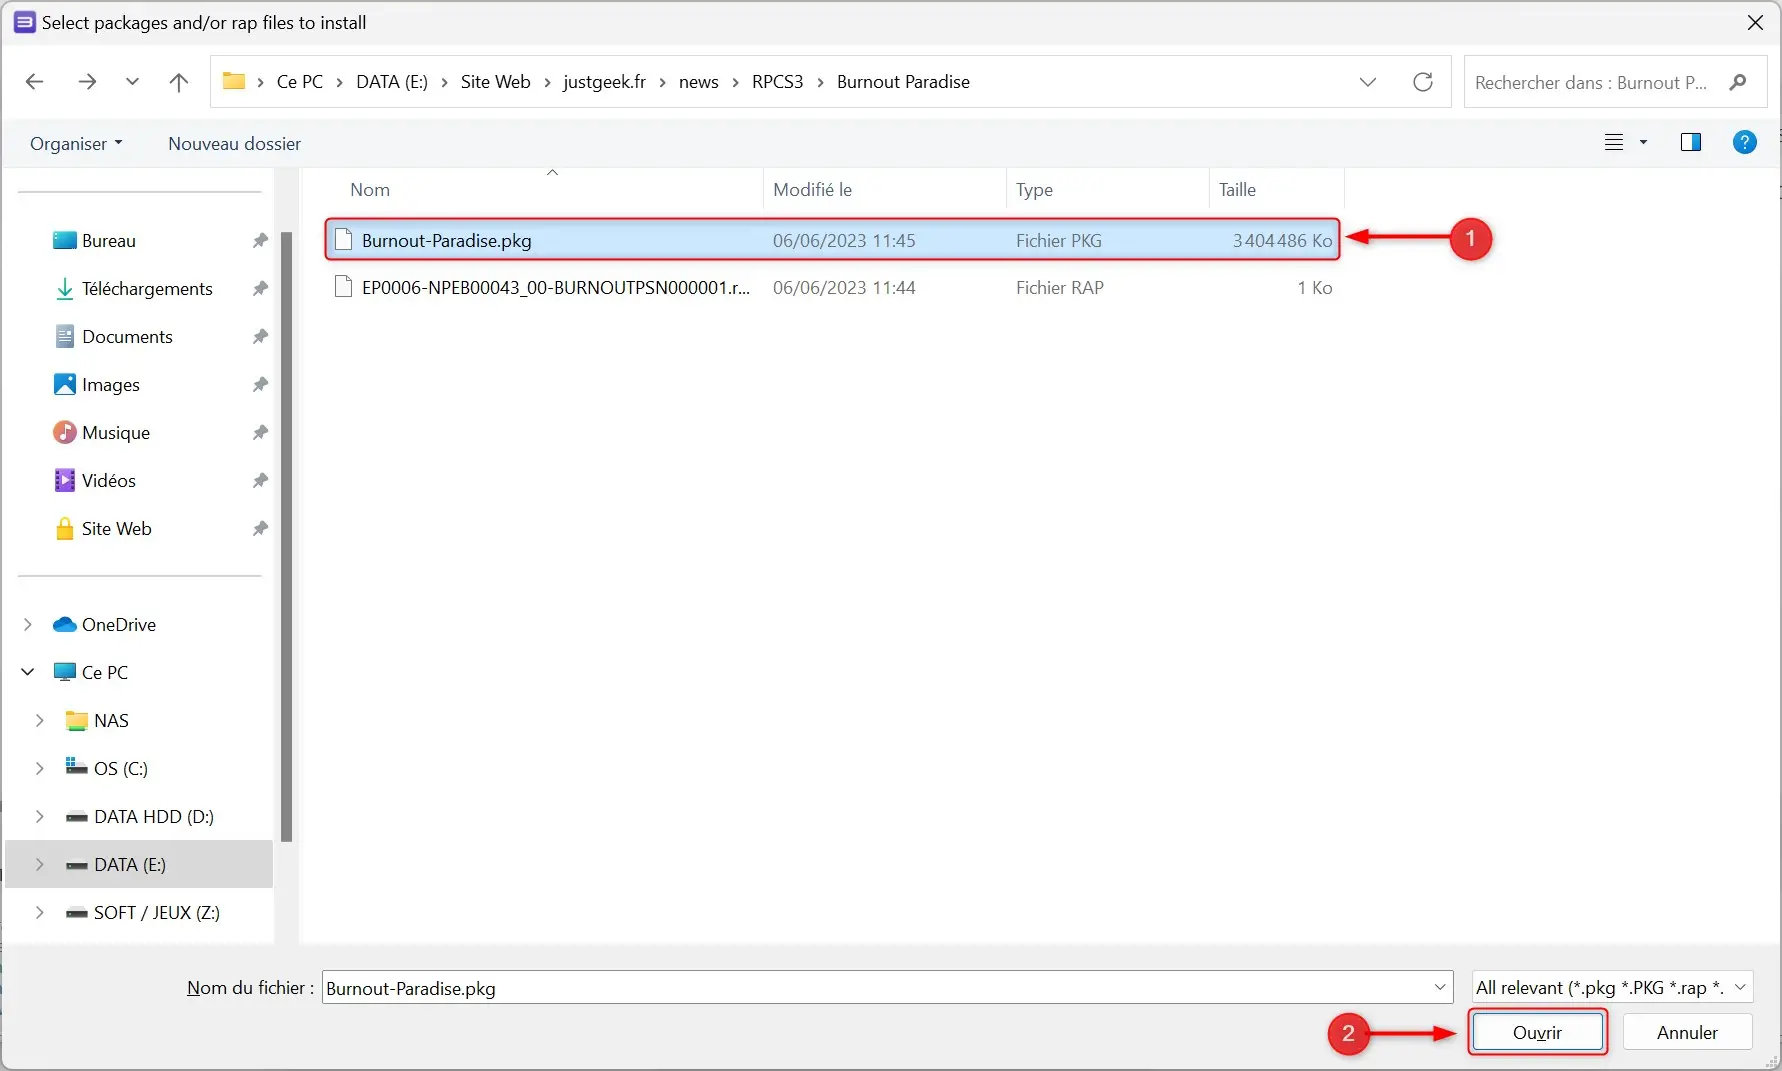The image size is (1782, 1071).
Task: Open recent locations chevron beside forward arrow
Action: 132,82
